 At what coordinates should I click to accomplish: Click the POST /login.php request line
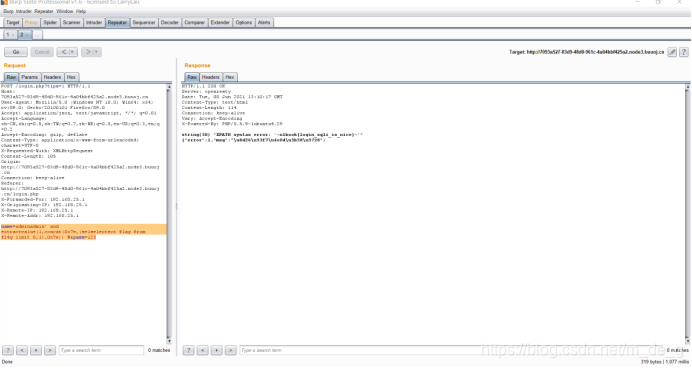[x=45, y=86]
